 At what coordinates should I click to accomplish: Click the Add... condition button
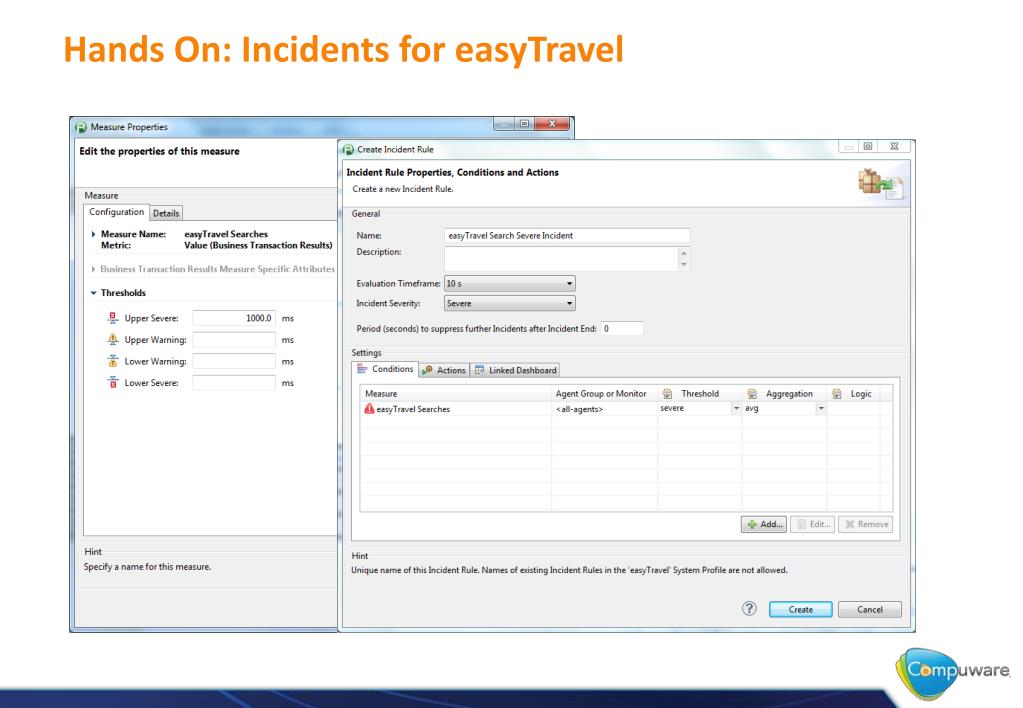[764, 524]
